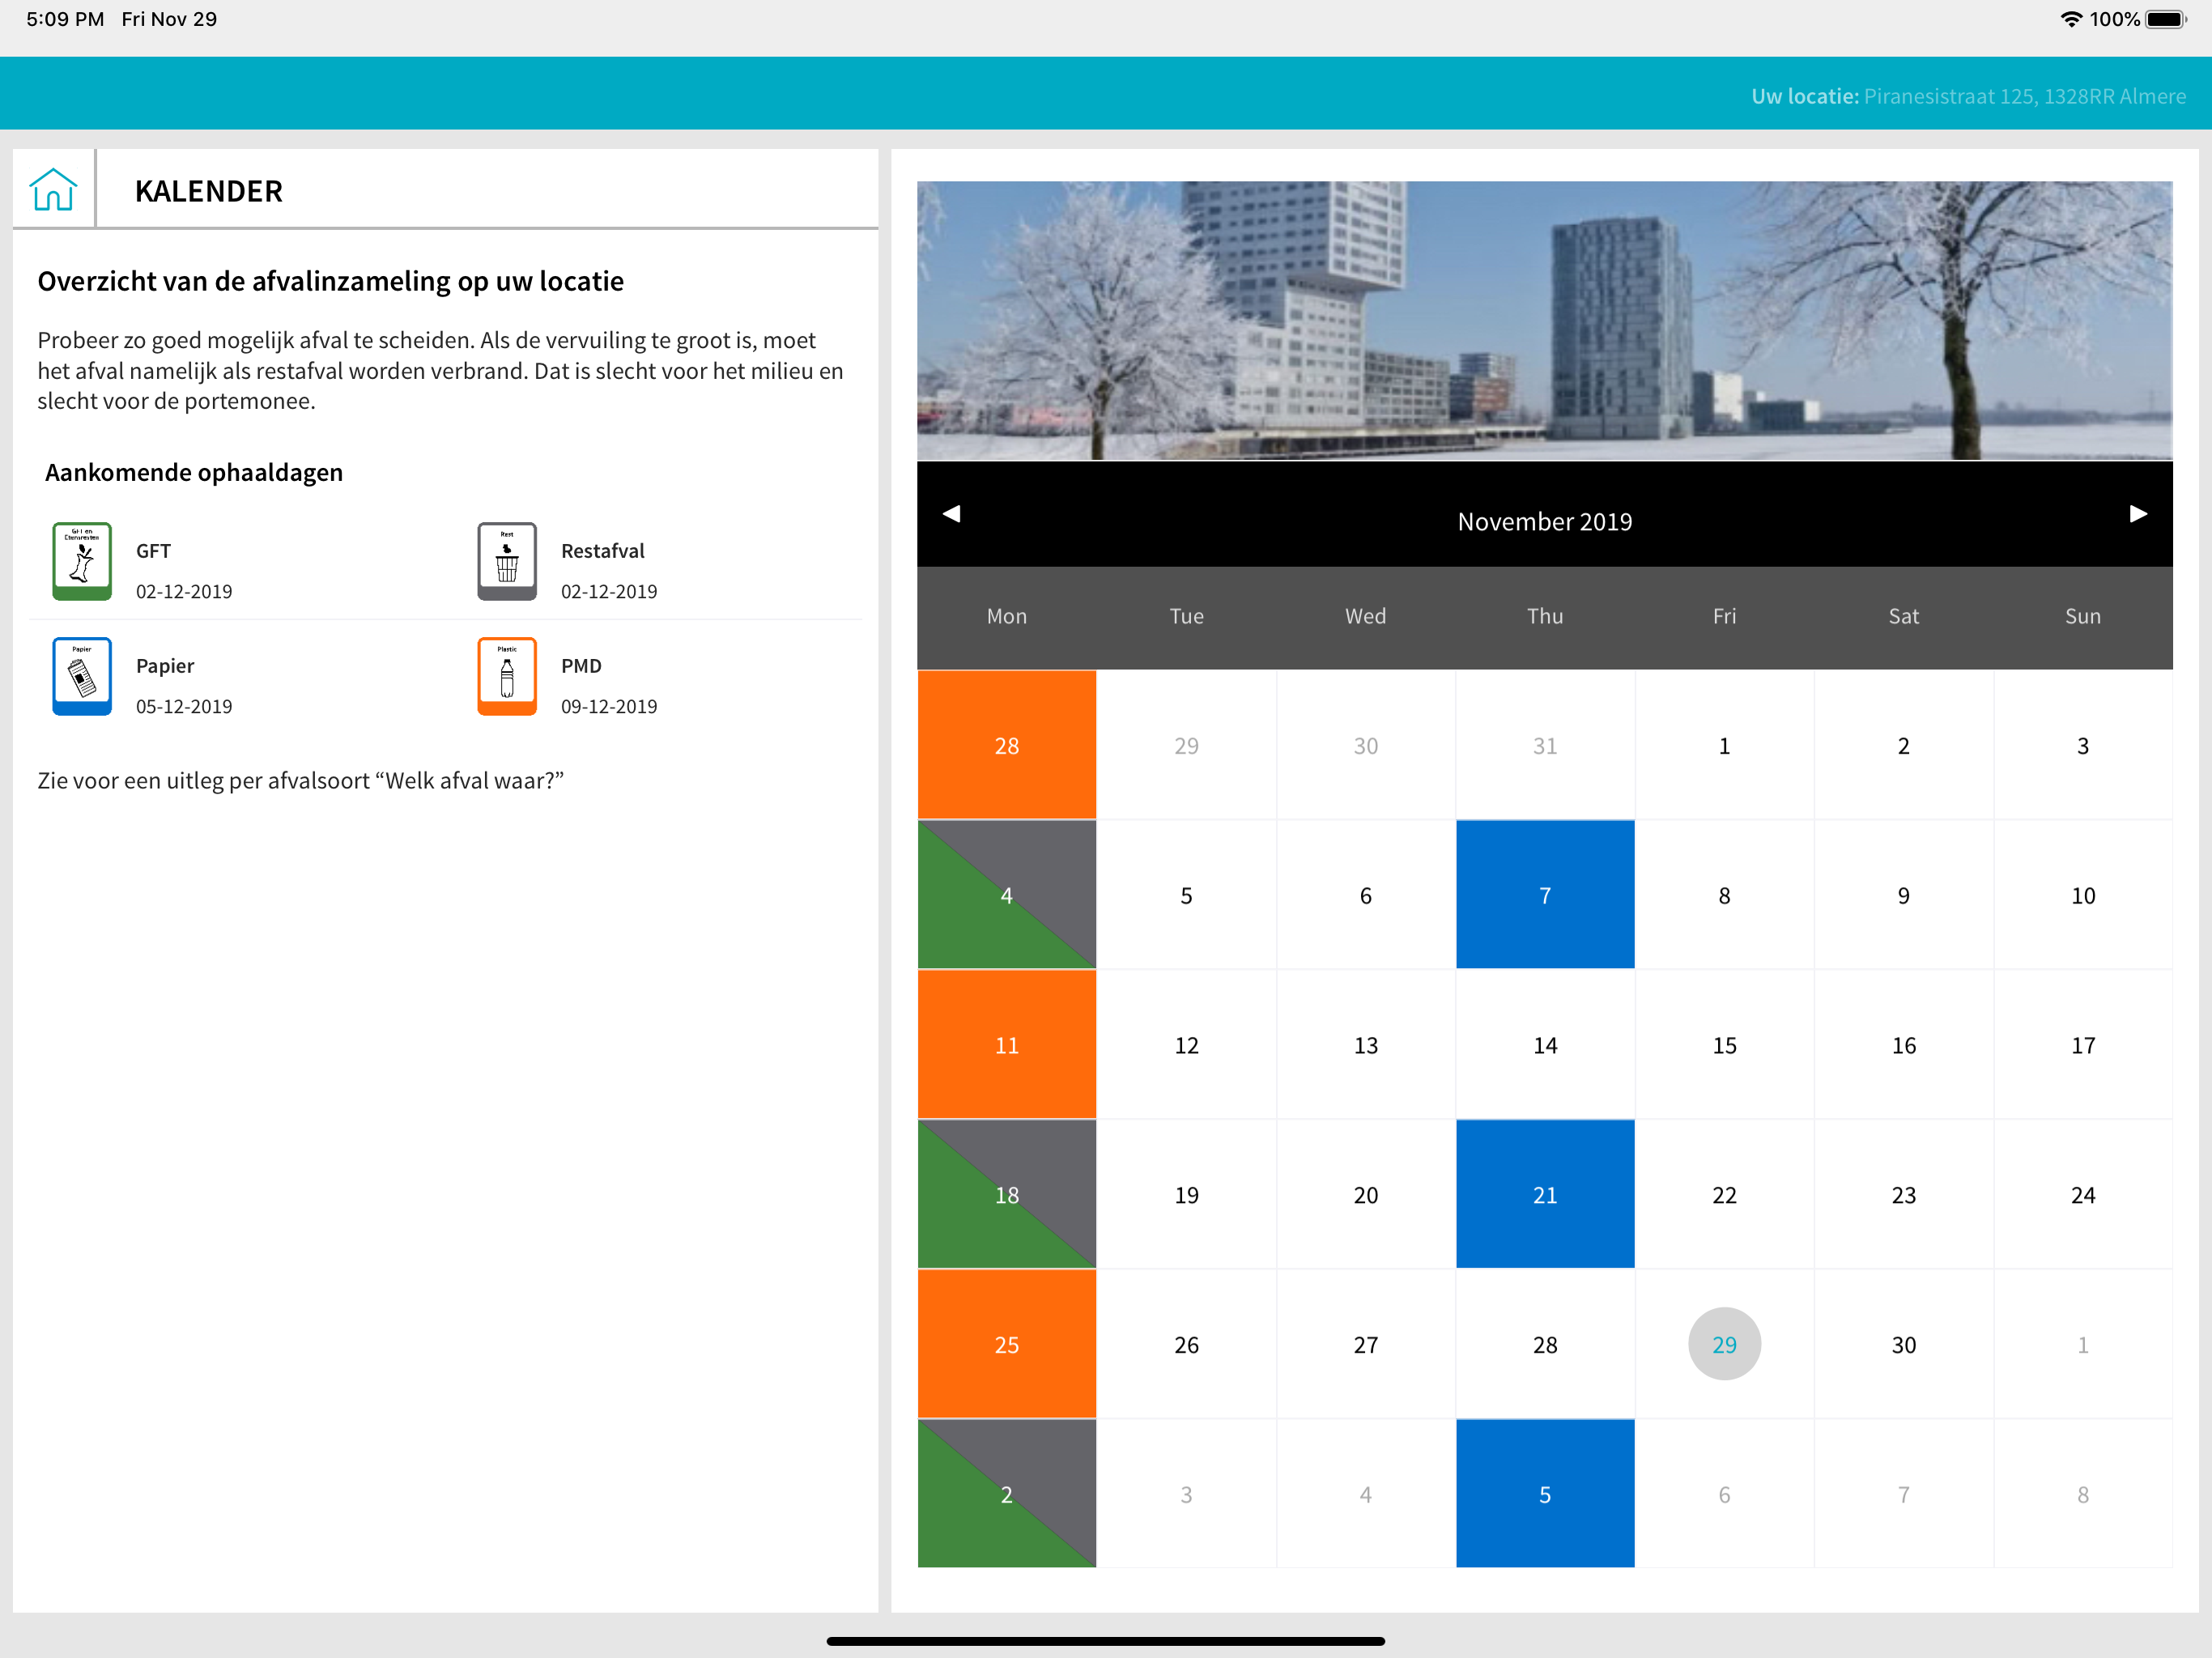
Task: Go to previous month arrow
Action: coord(951,514)
